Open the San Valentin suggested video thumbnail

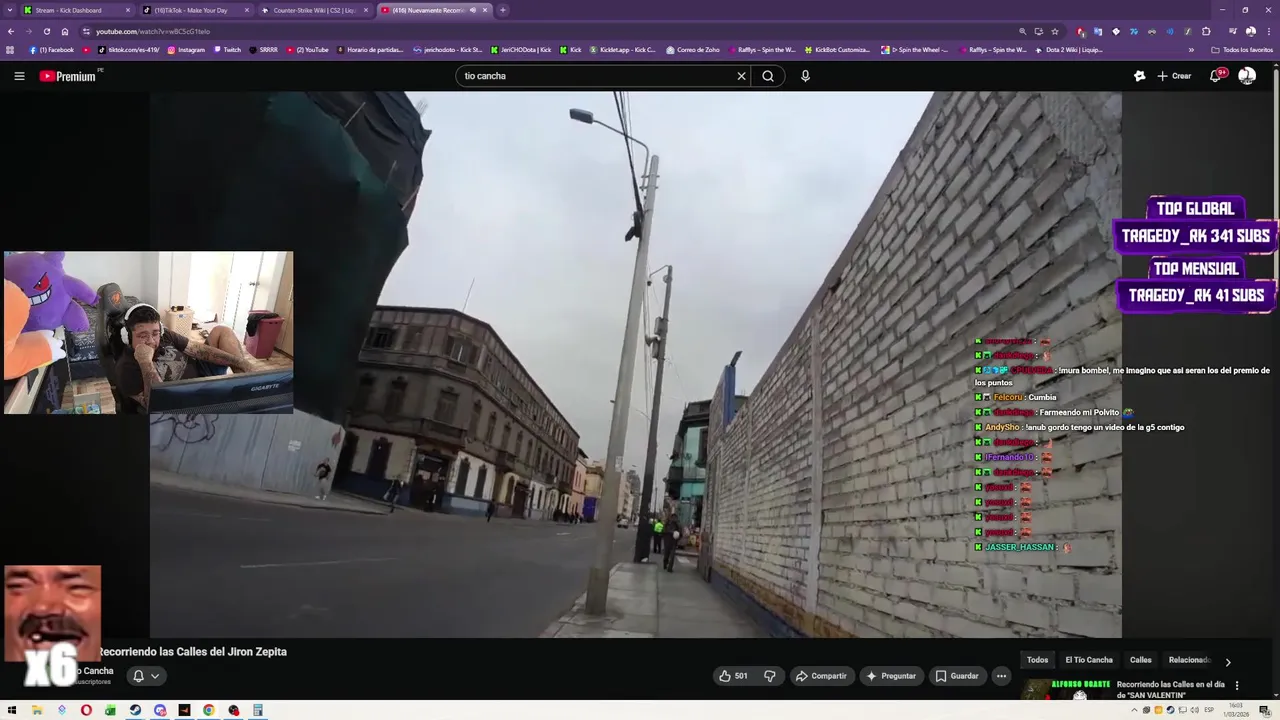tap(1066, 690)
